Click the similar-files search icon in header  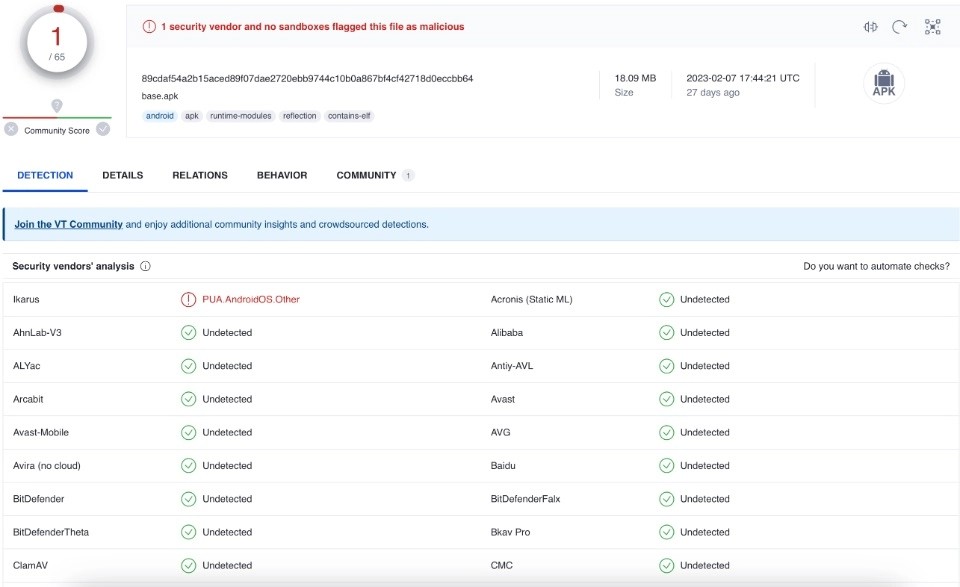click(x=871, y=27)
